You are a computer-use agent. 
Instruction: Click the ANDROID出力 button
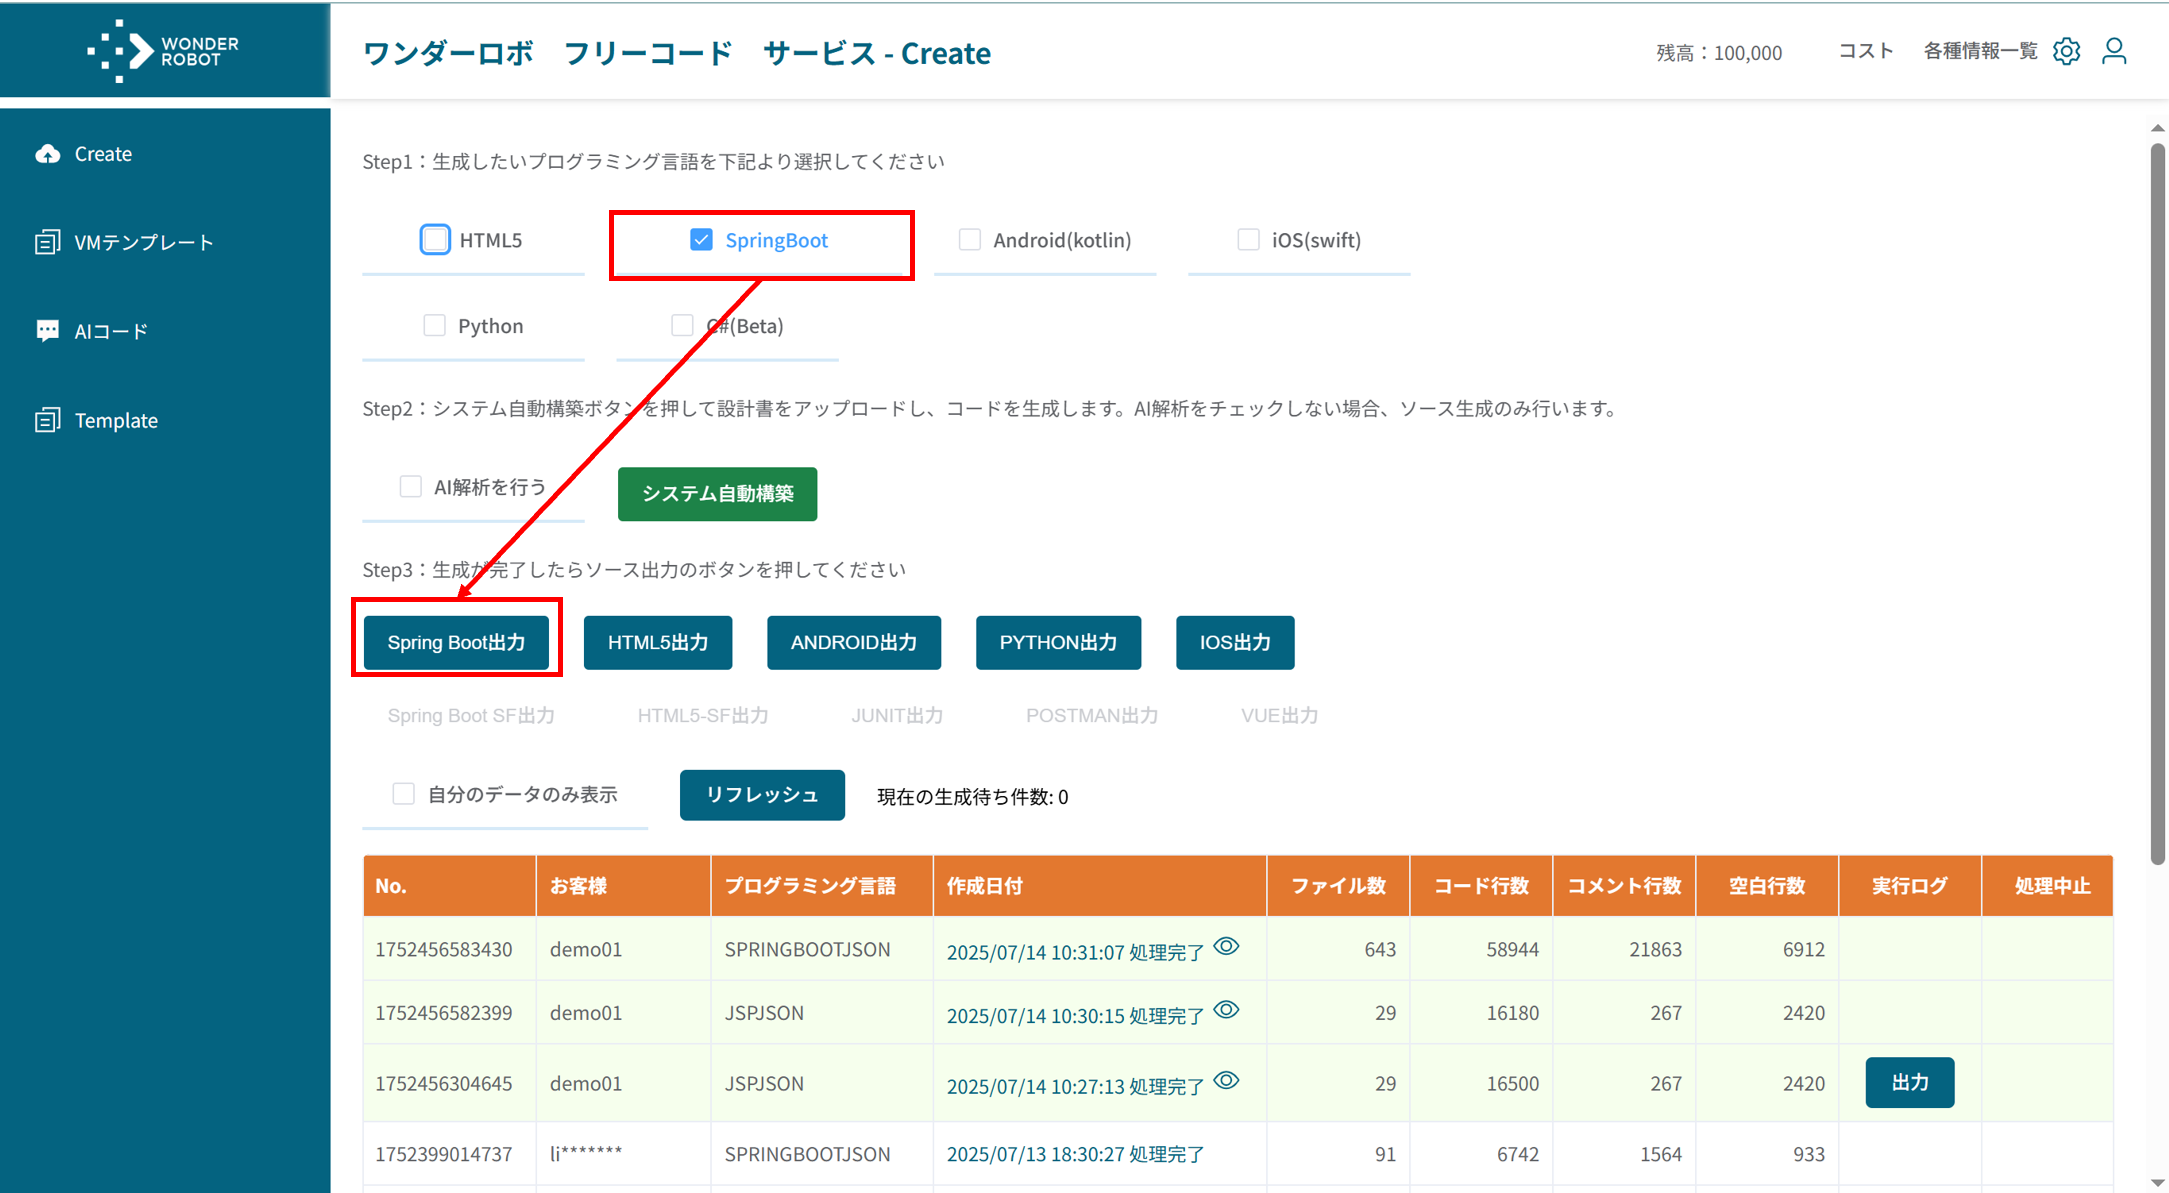[x=854, y=642]
